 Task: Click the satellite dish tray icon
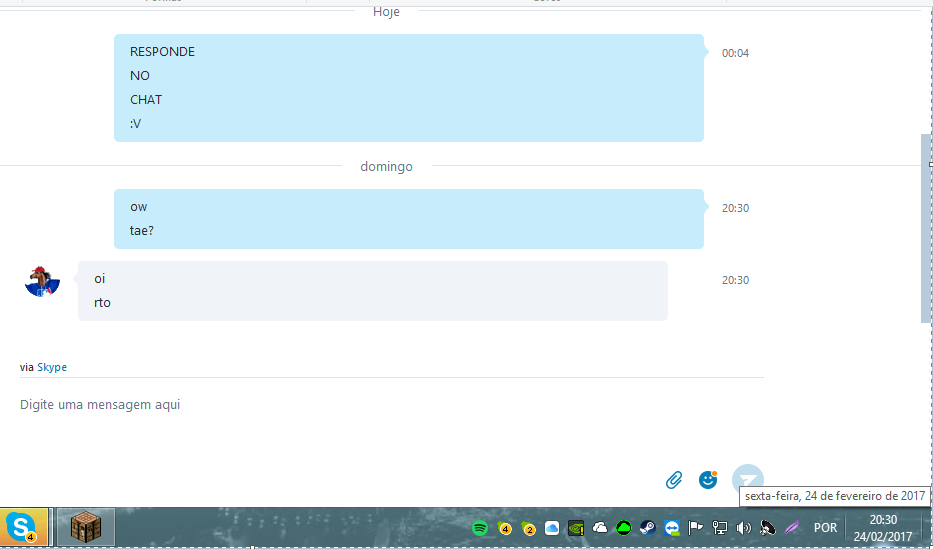coord(768,528)
